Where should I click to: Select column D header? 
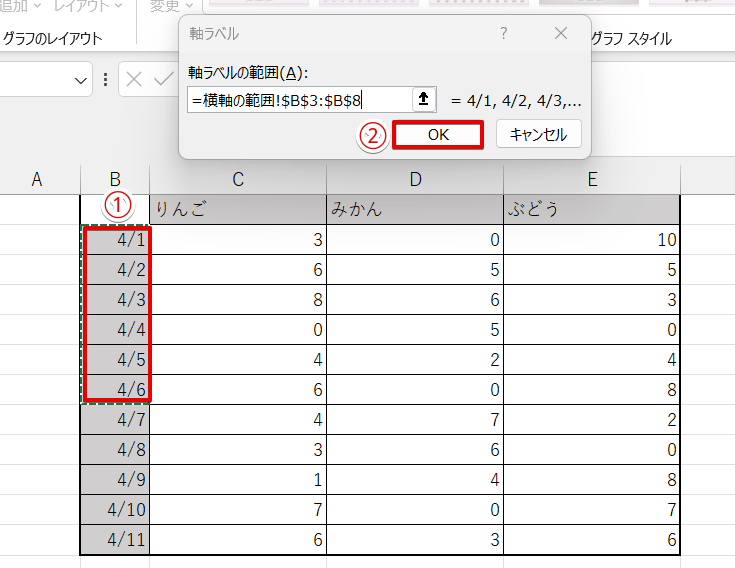pyautogui.click(x=415, y=179)
